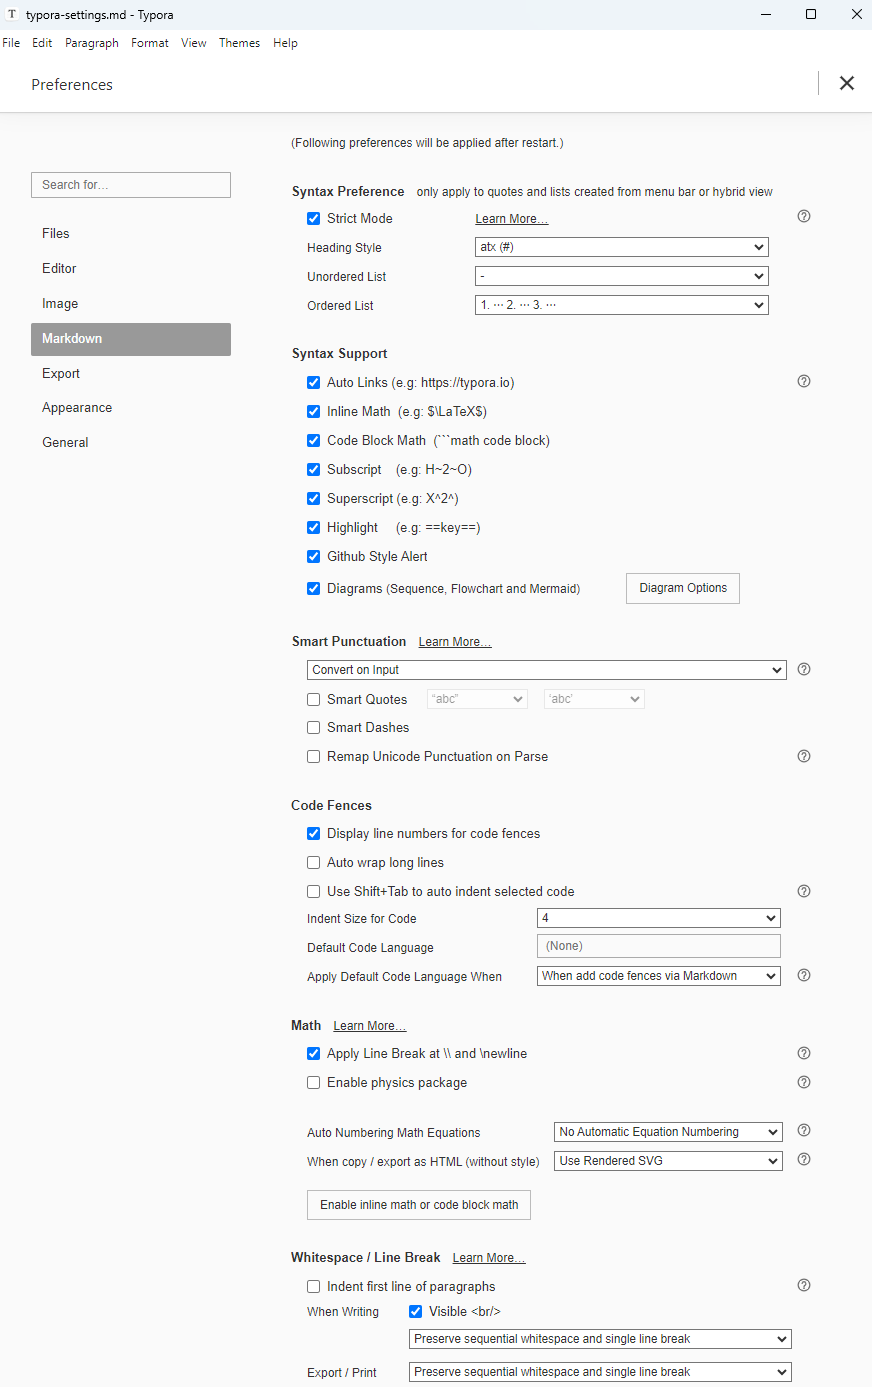Disable Inline Math checkbox
This screenshot has height=1387, width=872.
[313, 411]
